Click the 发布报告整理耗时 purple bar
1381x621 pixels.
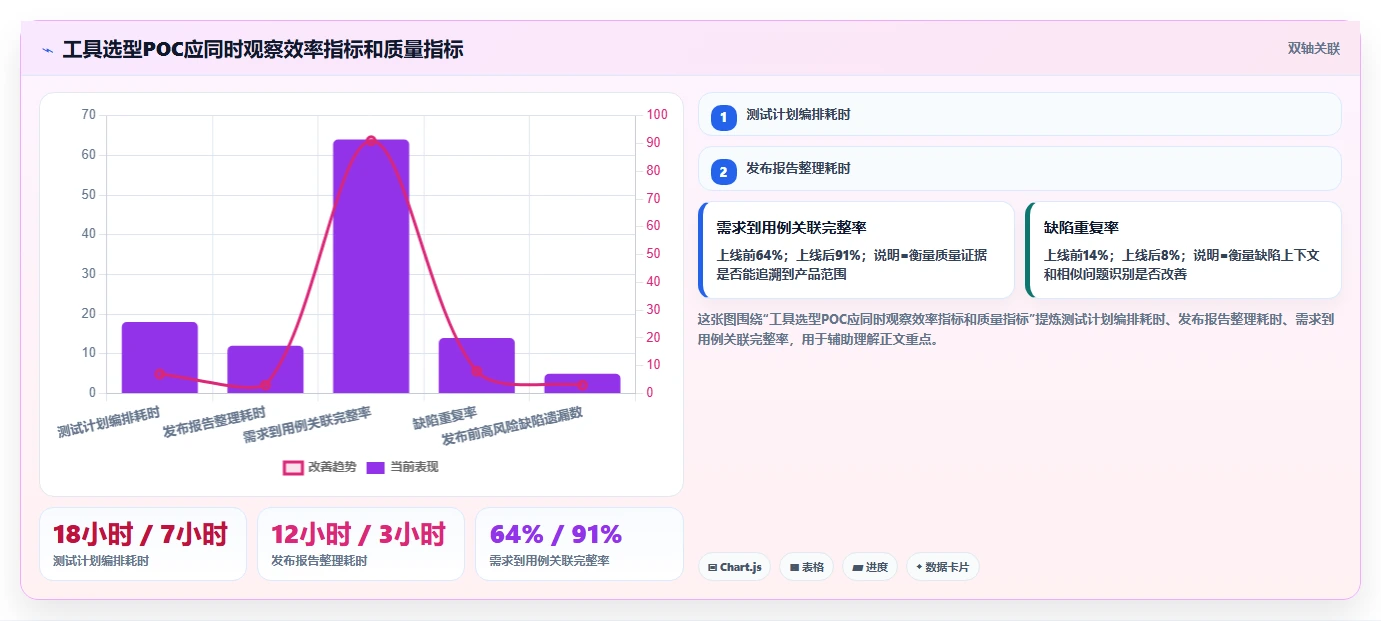[x=265, y=369]
